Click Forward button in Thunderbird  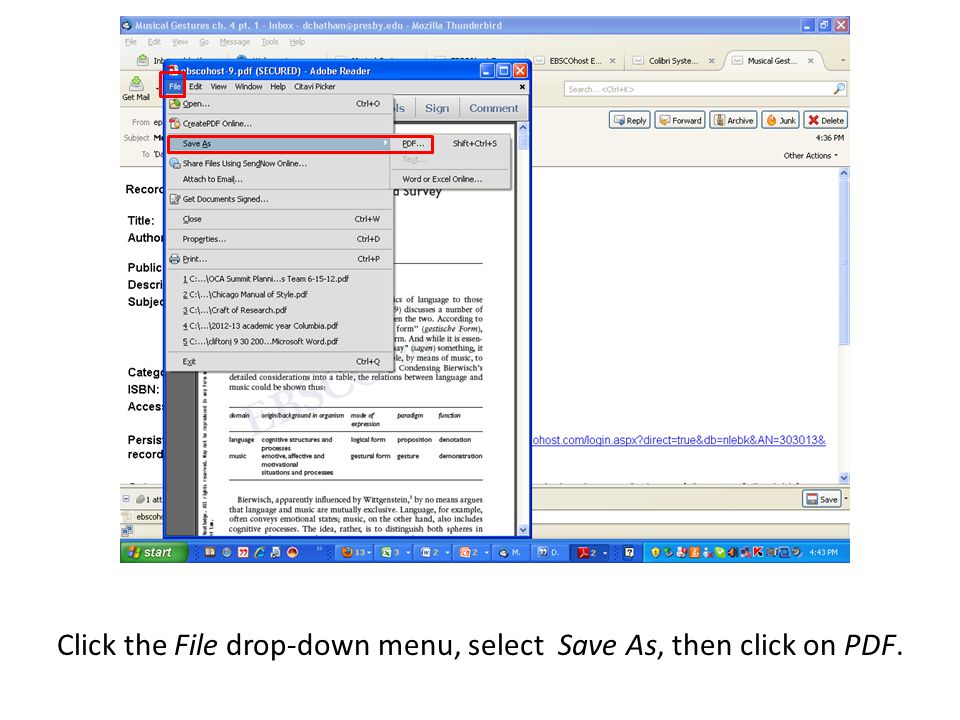(680, 120)
